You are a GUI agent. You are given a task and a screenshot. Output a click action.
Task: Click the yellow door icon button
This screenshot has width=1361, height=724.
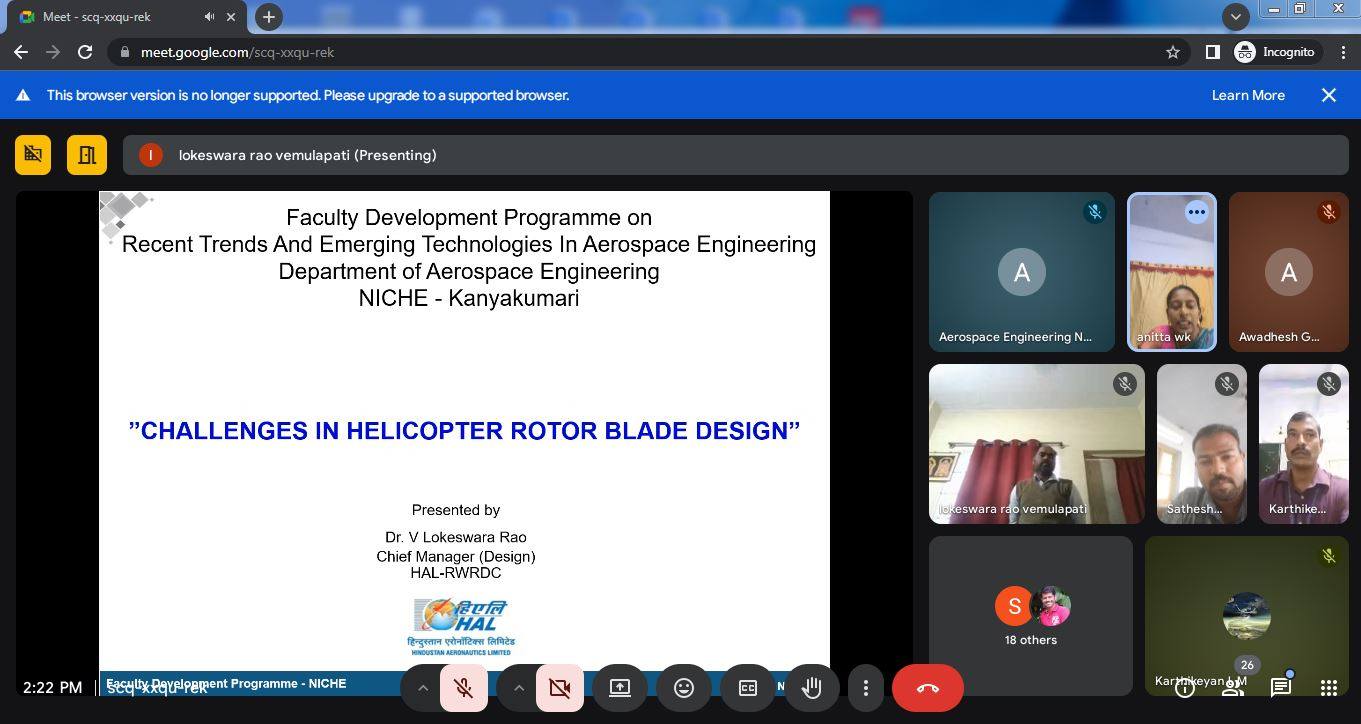click(87, 155)
